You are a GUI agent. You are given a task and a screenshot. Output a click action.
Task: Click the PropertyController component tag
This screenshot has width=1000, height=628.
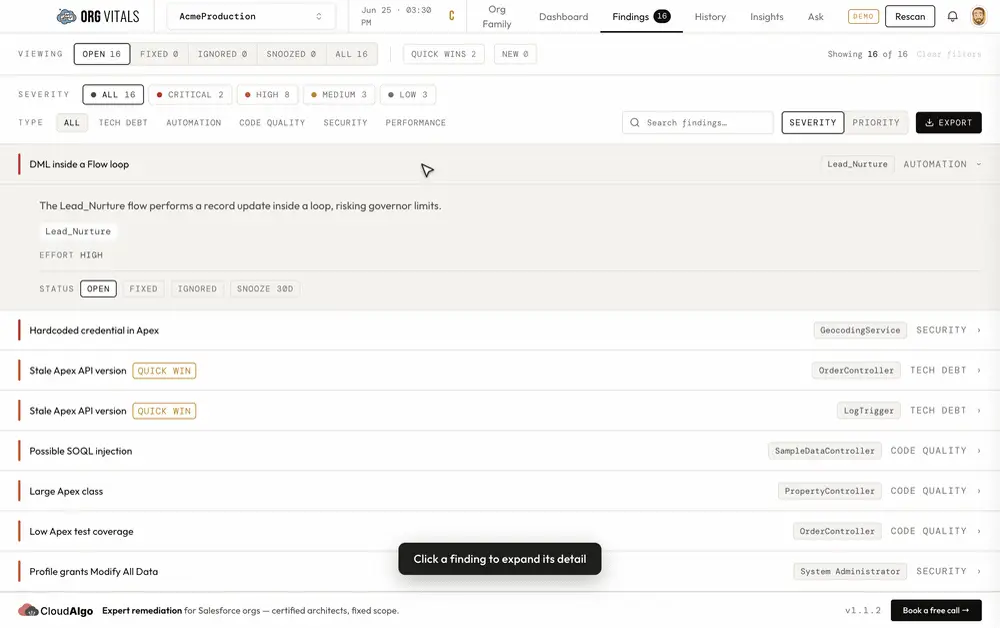(x=829, y=491)
